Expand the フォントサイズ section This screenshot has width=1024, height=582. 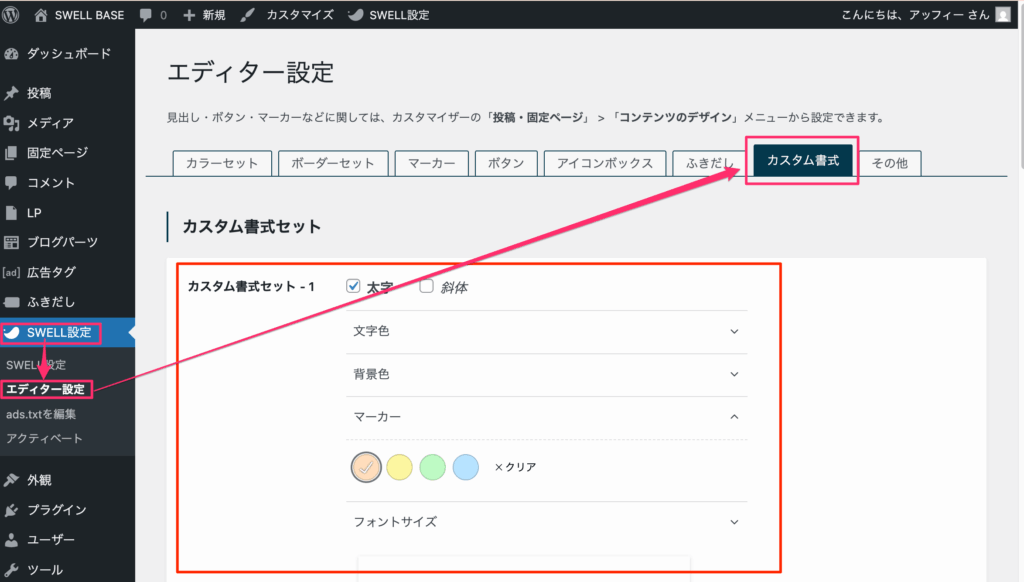tap(734, 522)
